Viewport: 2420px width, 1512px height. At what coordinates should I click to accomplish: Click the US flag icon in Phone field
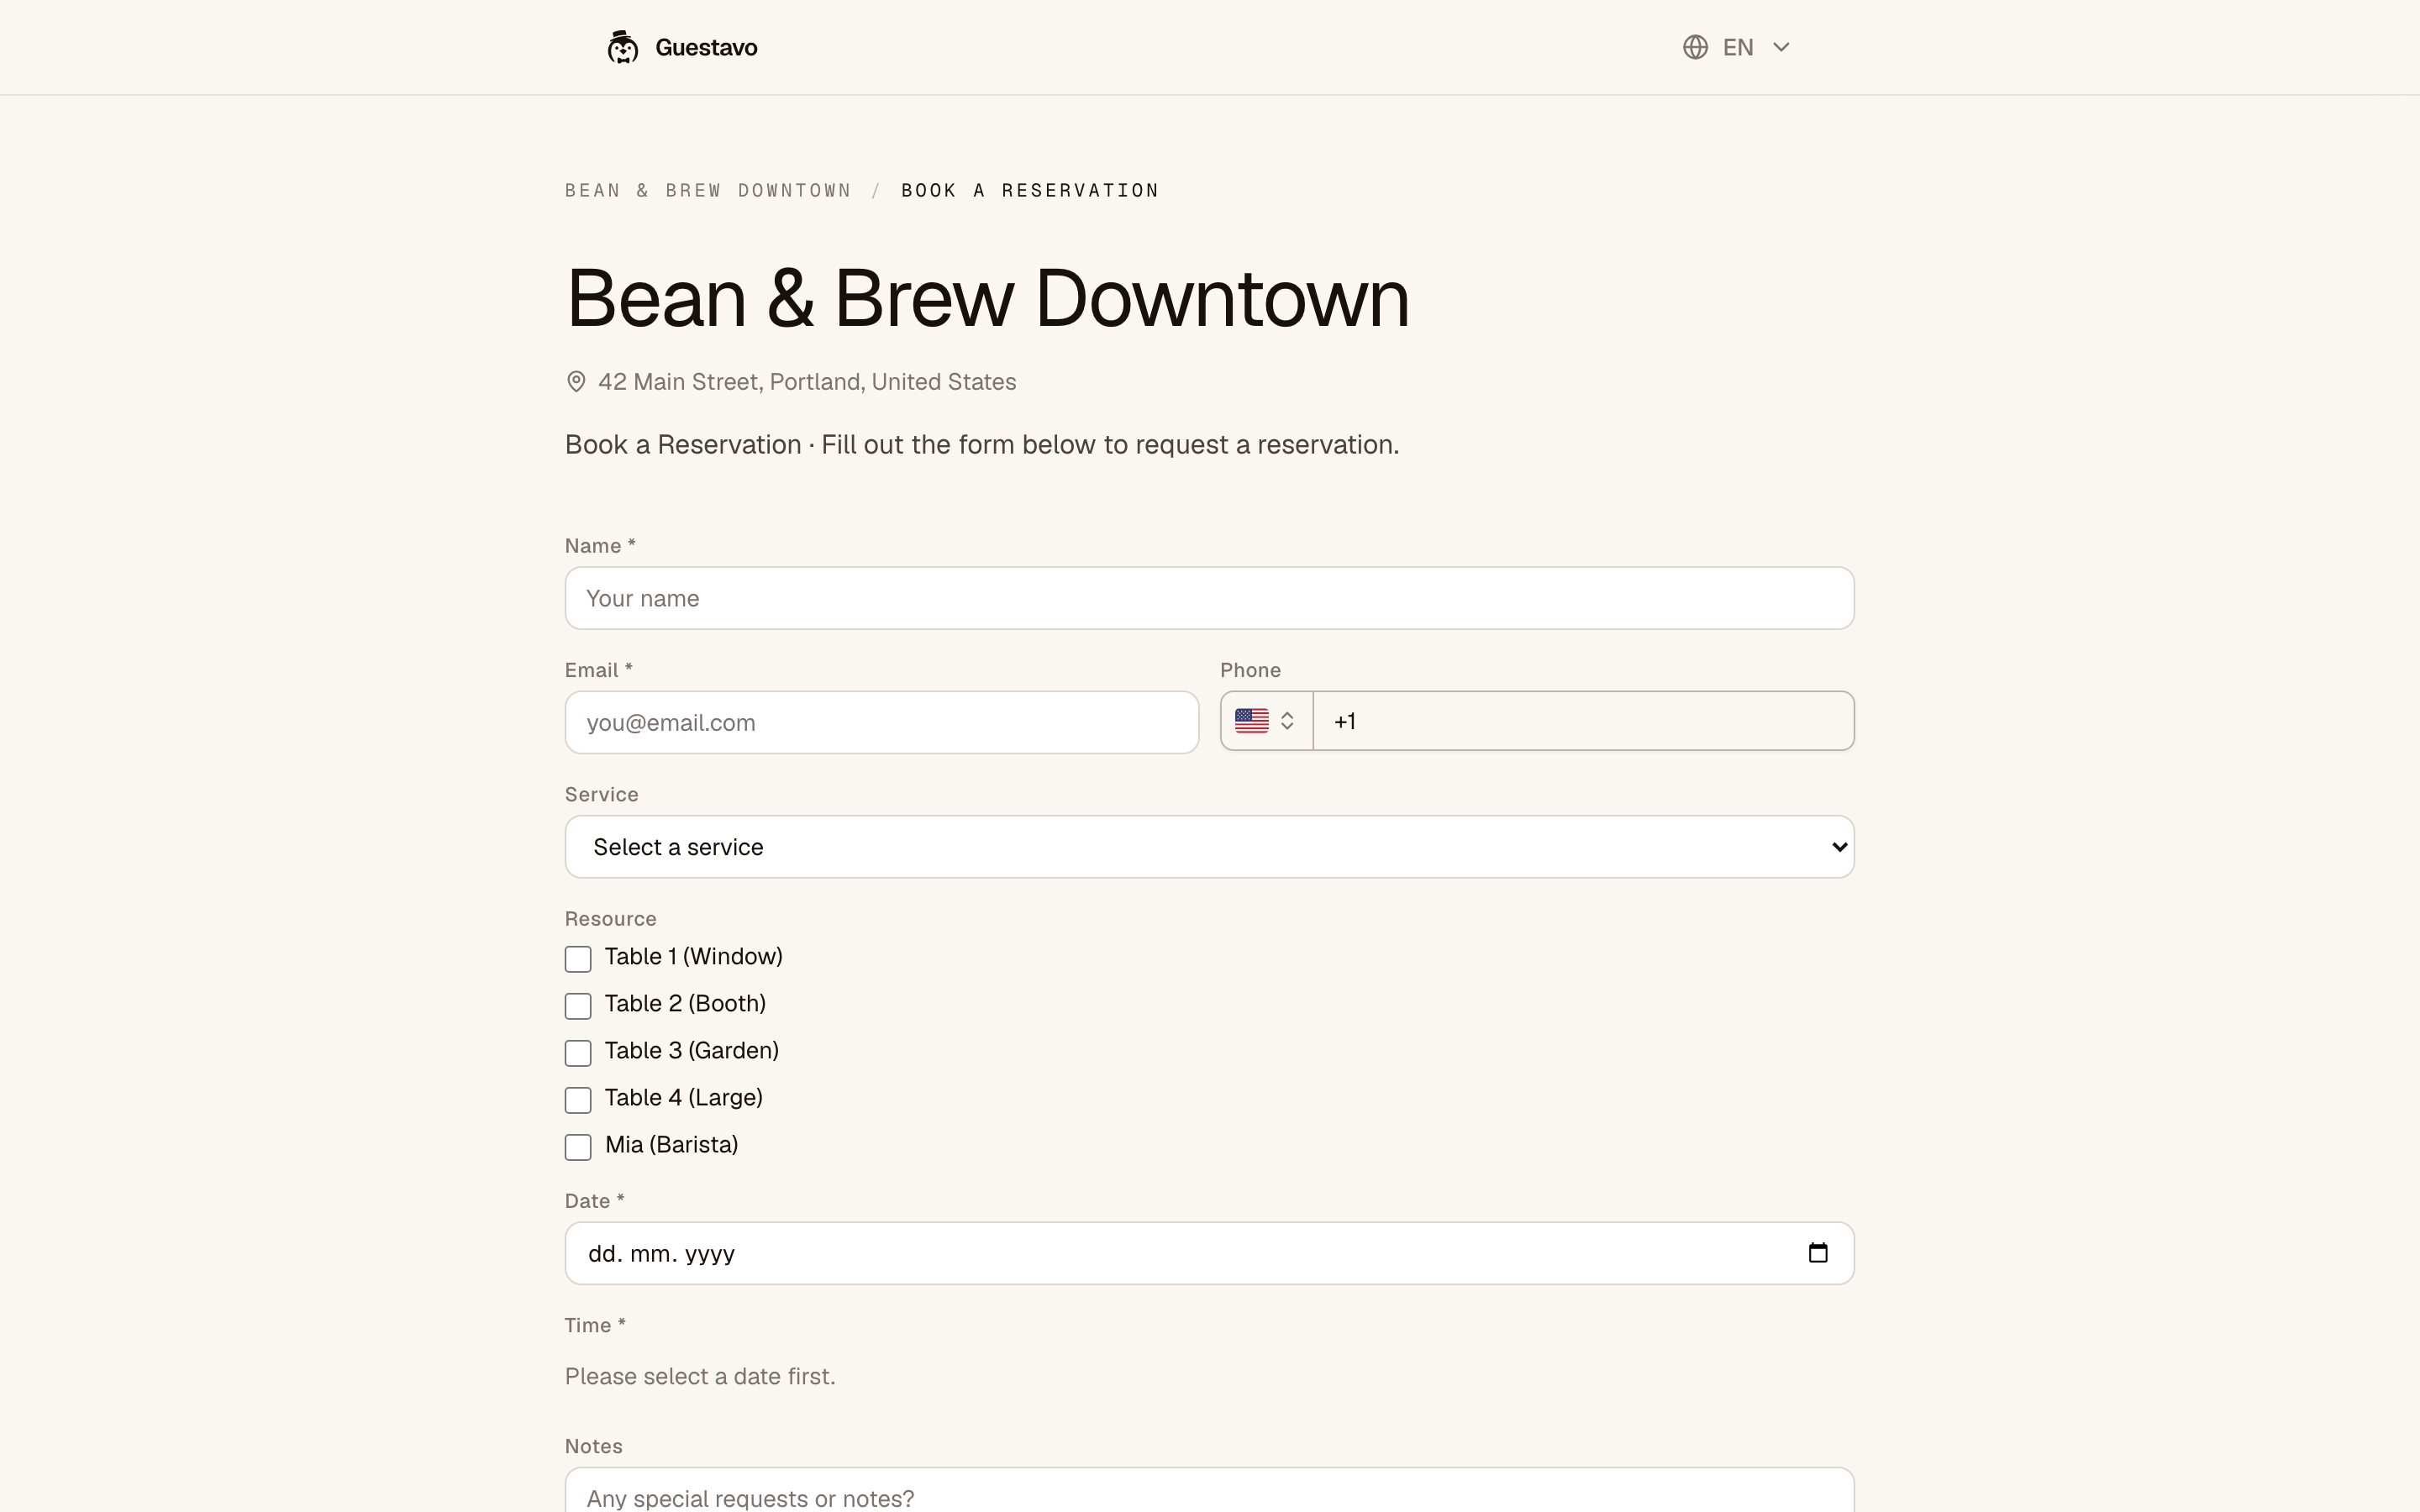coord(1252,721)
